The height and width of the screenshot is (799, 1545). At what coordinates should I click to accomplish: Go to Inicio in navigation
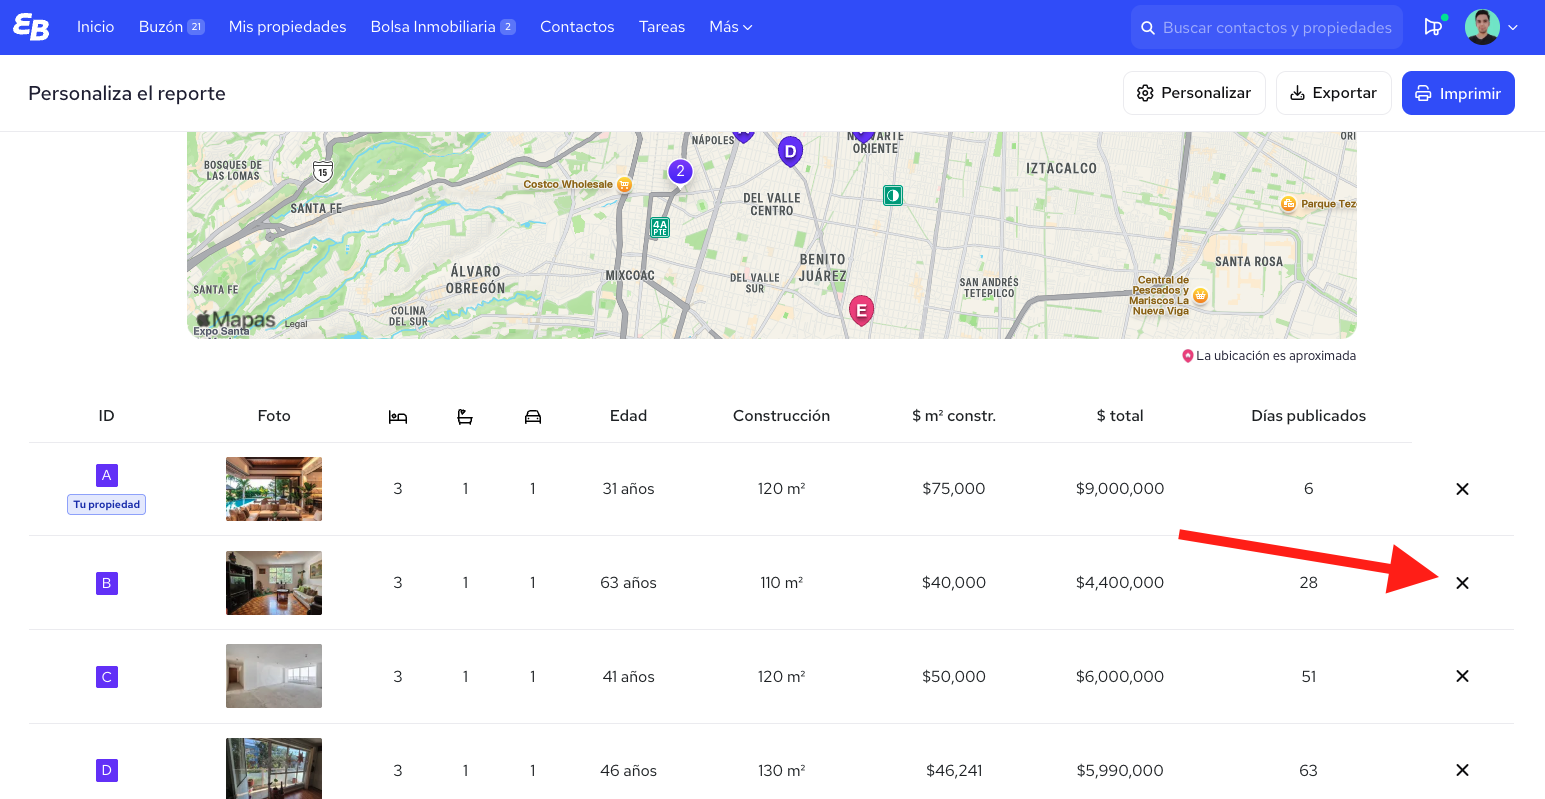coord(96,27)
